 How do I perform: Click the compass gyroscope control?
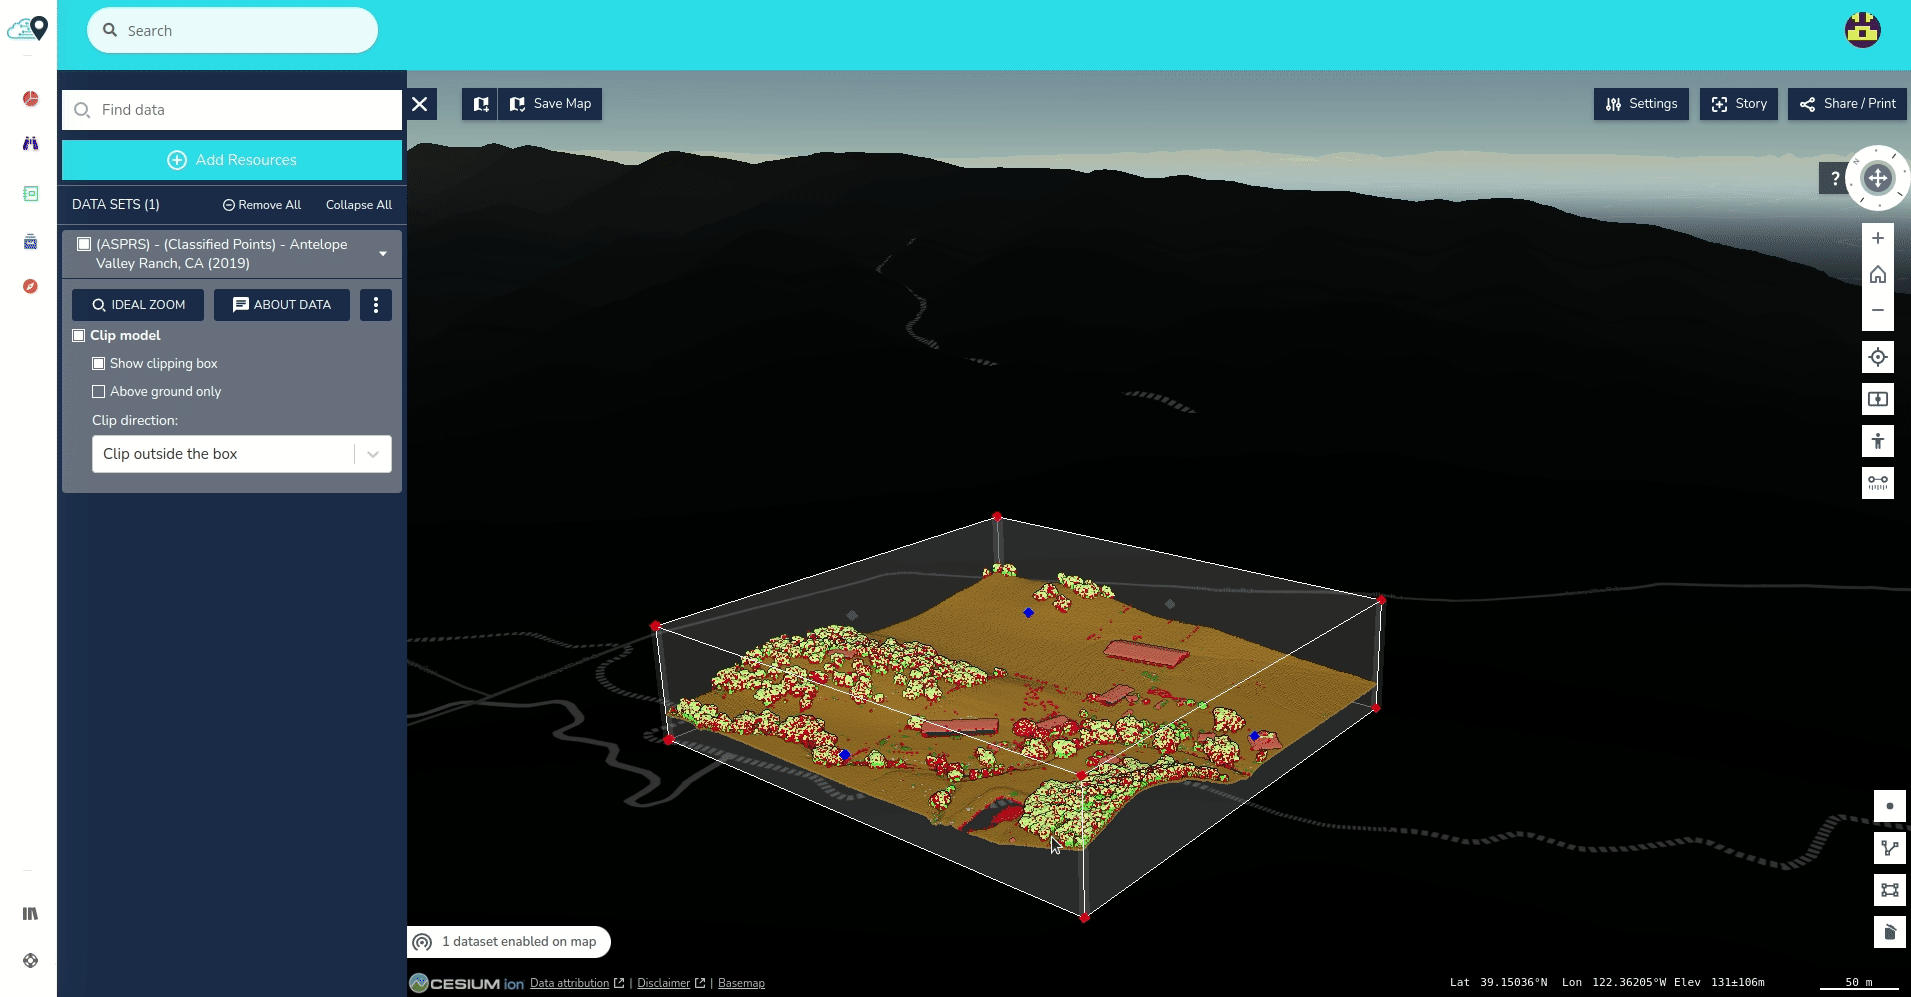pyautogui.click(x=1878, y=178)
